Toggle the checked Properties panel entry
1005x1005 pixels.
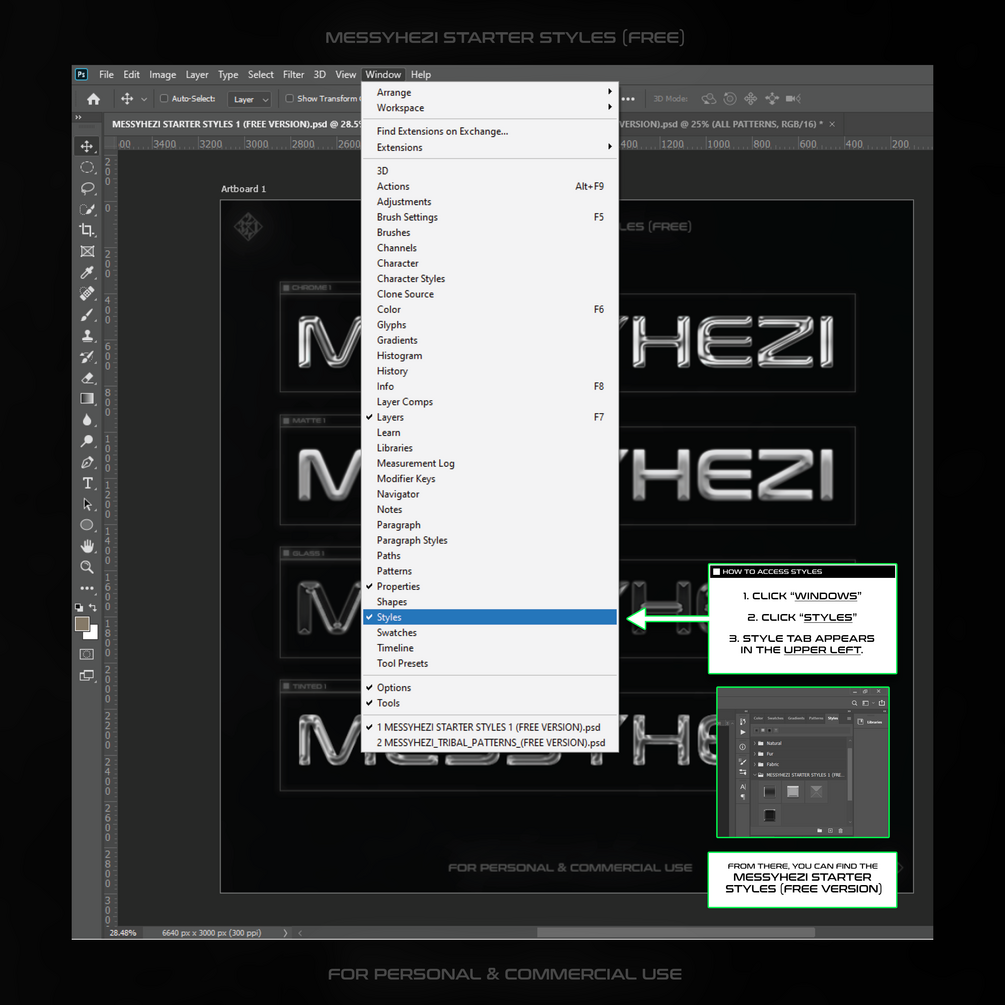490,586
